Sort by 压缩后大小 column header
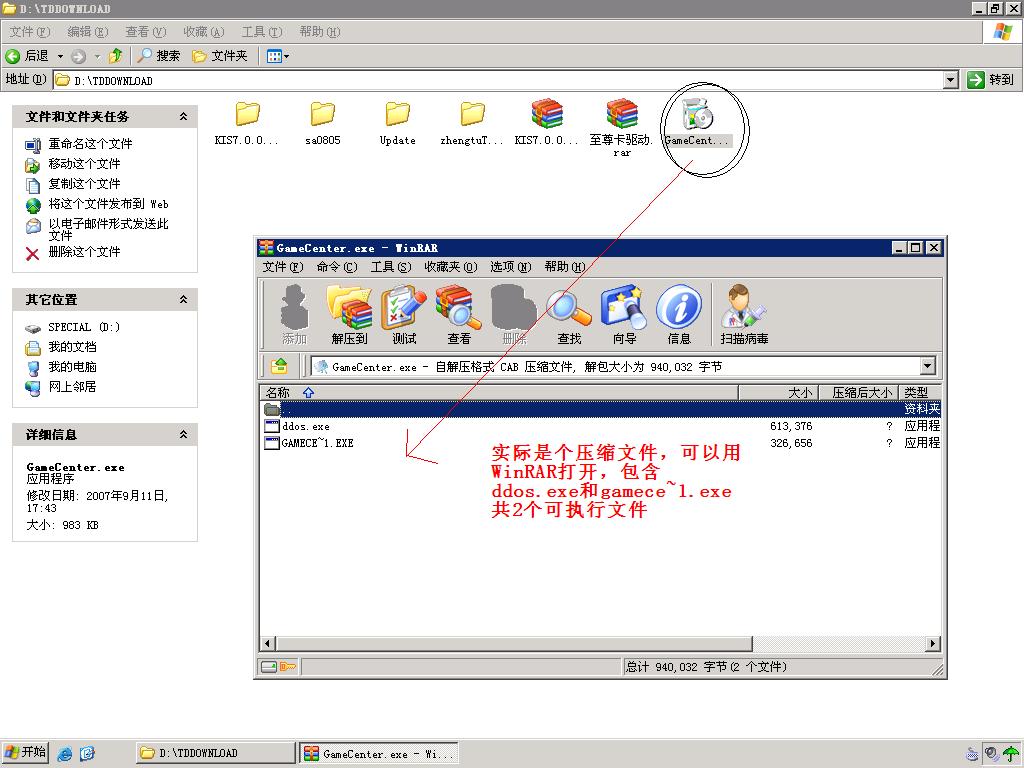 pyautogui.click(x=858, y=392)
